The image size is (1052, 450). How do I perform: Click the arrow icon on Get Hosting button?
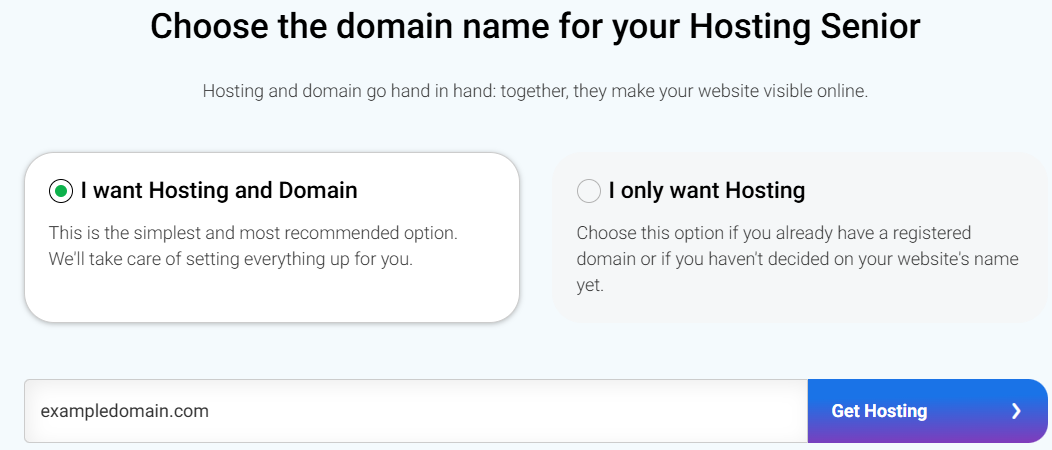1016,411
